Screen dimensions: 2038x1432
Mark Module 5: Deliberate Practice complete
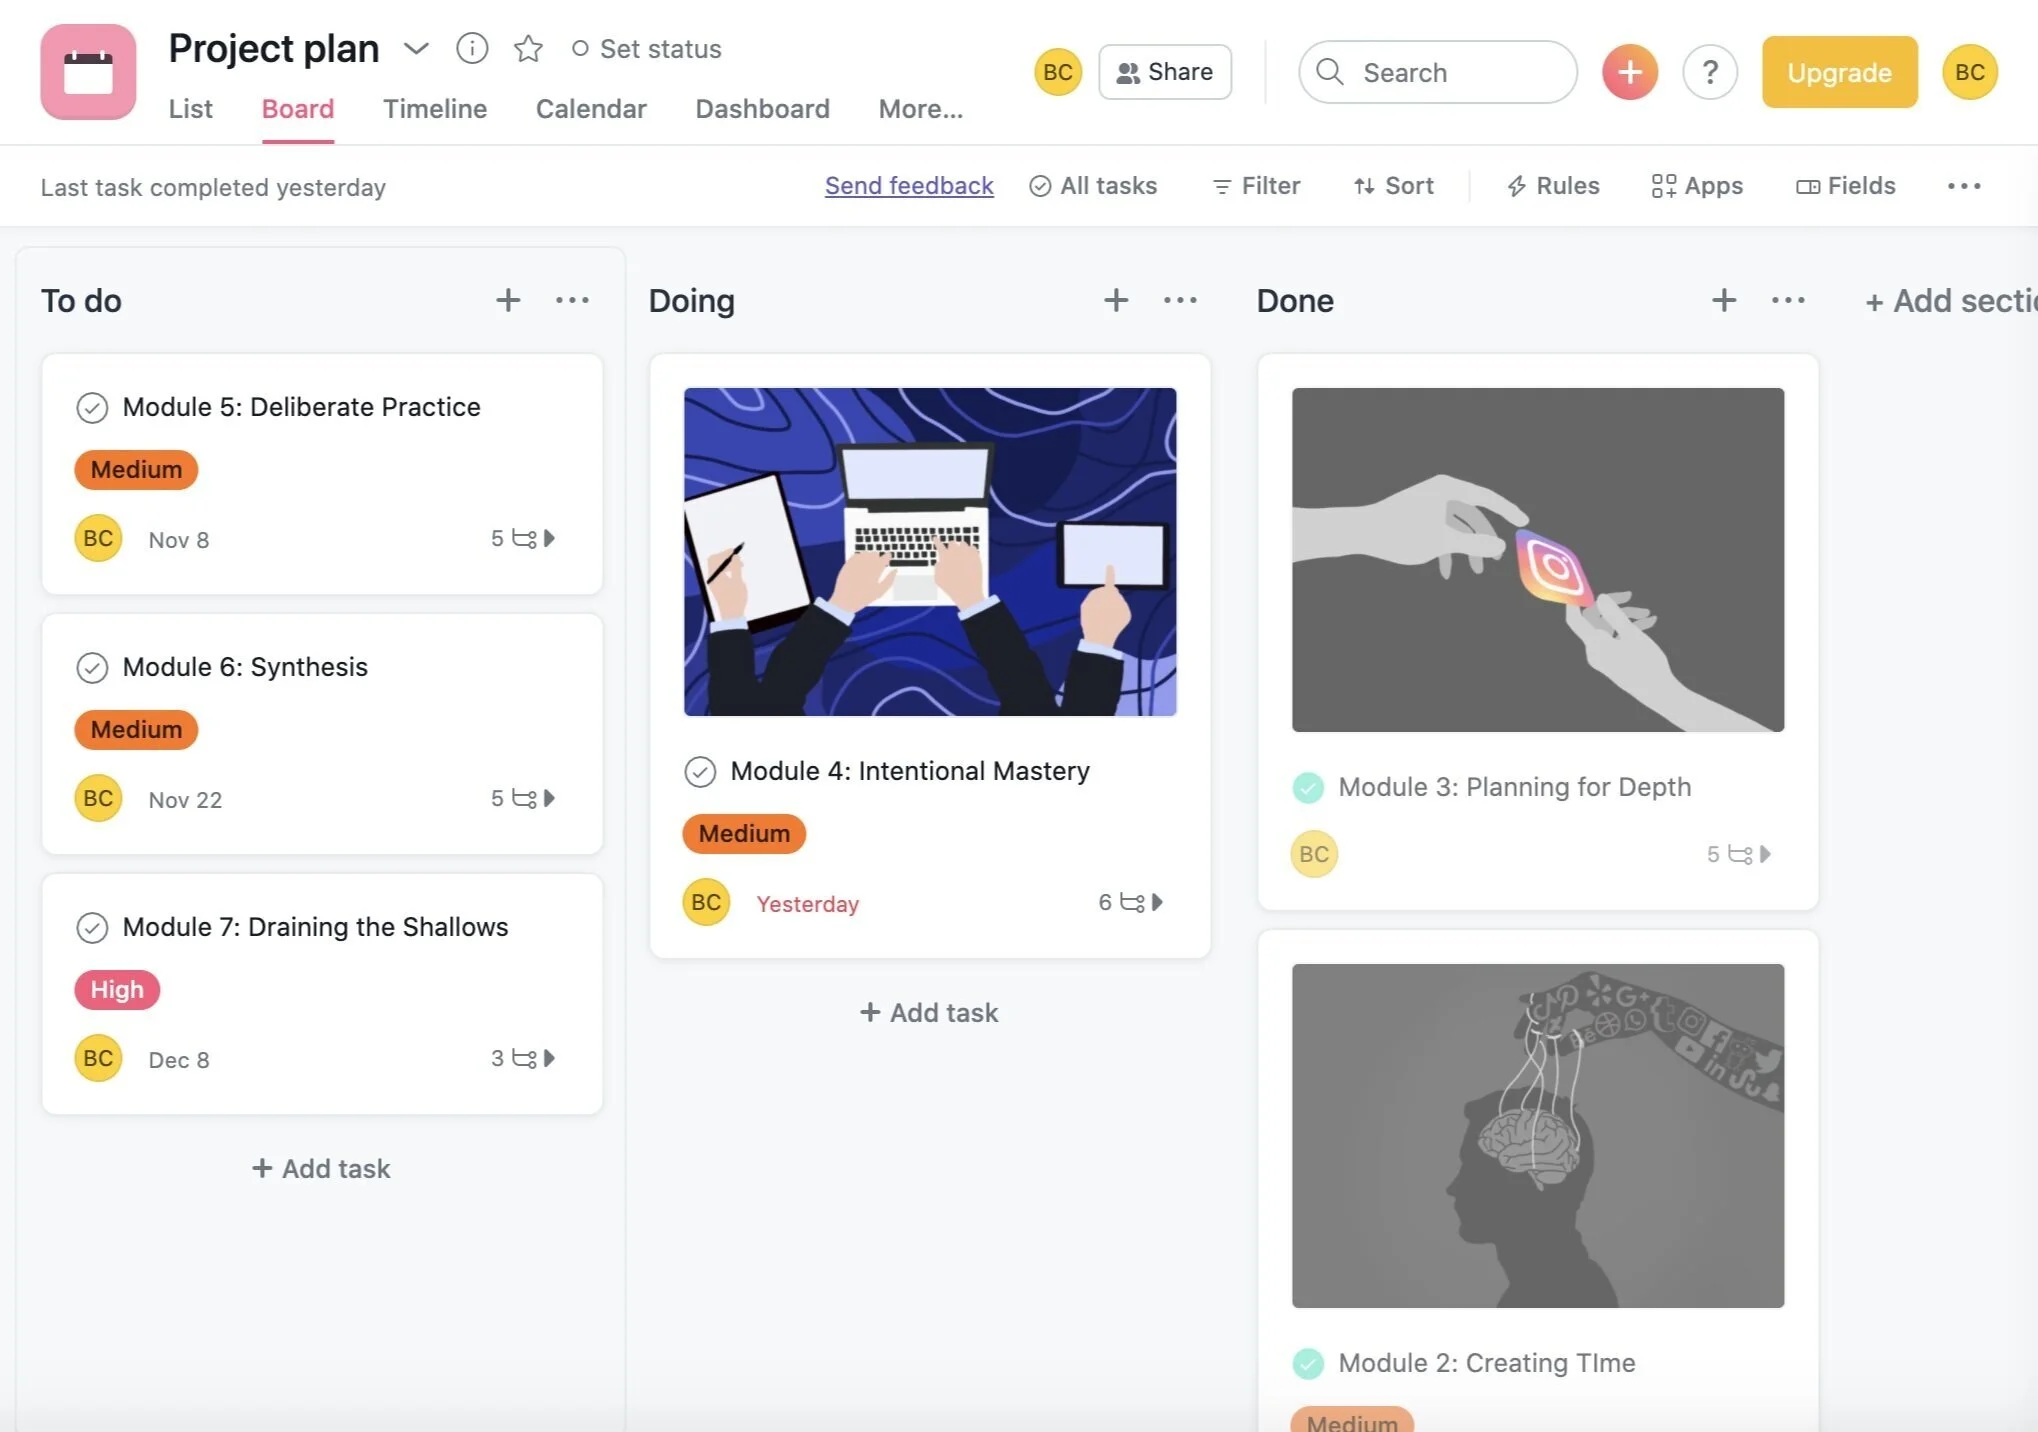(92, 408)
